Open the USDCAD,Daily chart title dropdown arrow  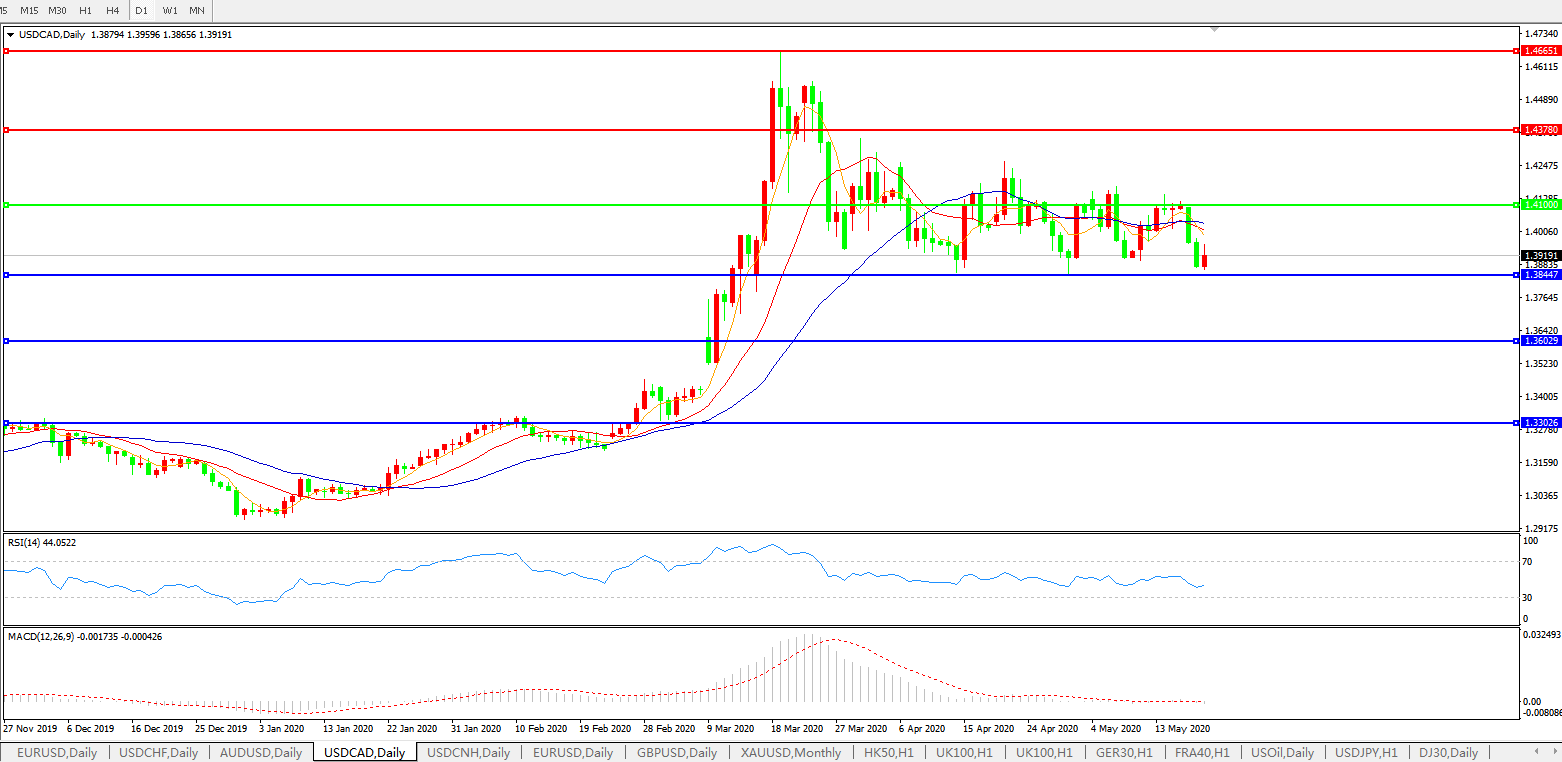11,35
